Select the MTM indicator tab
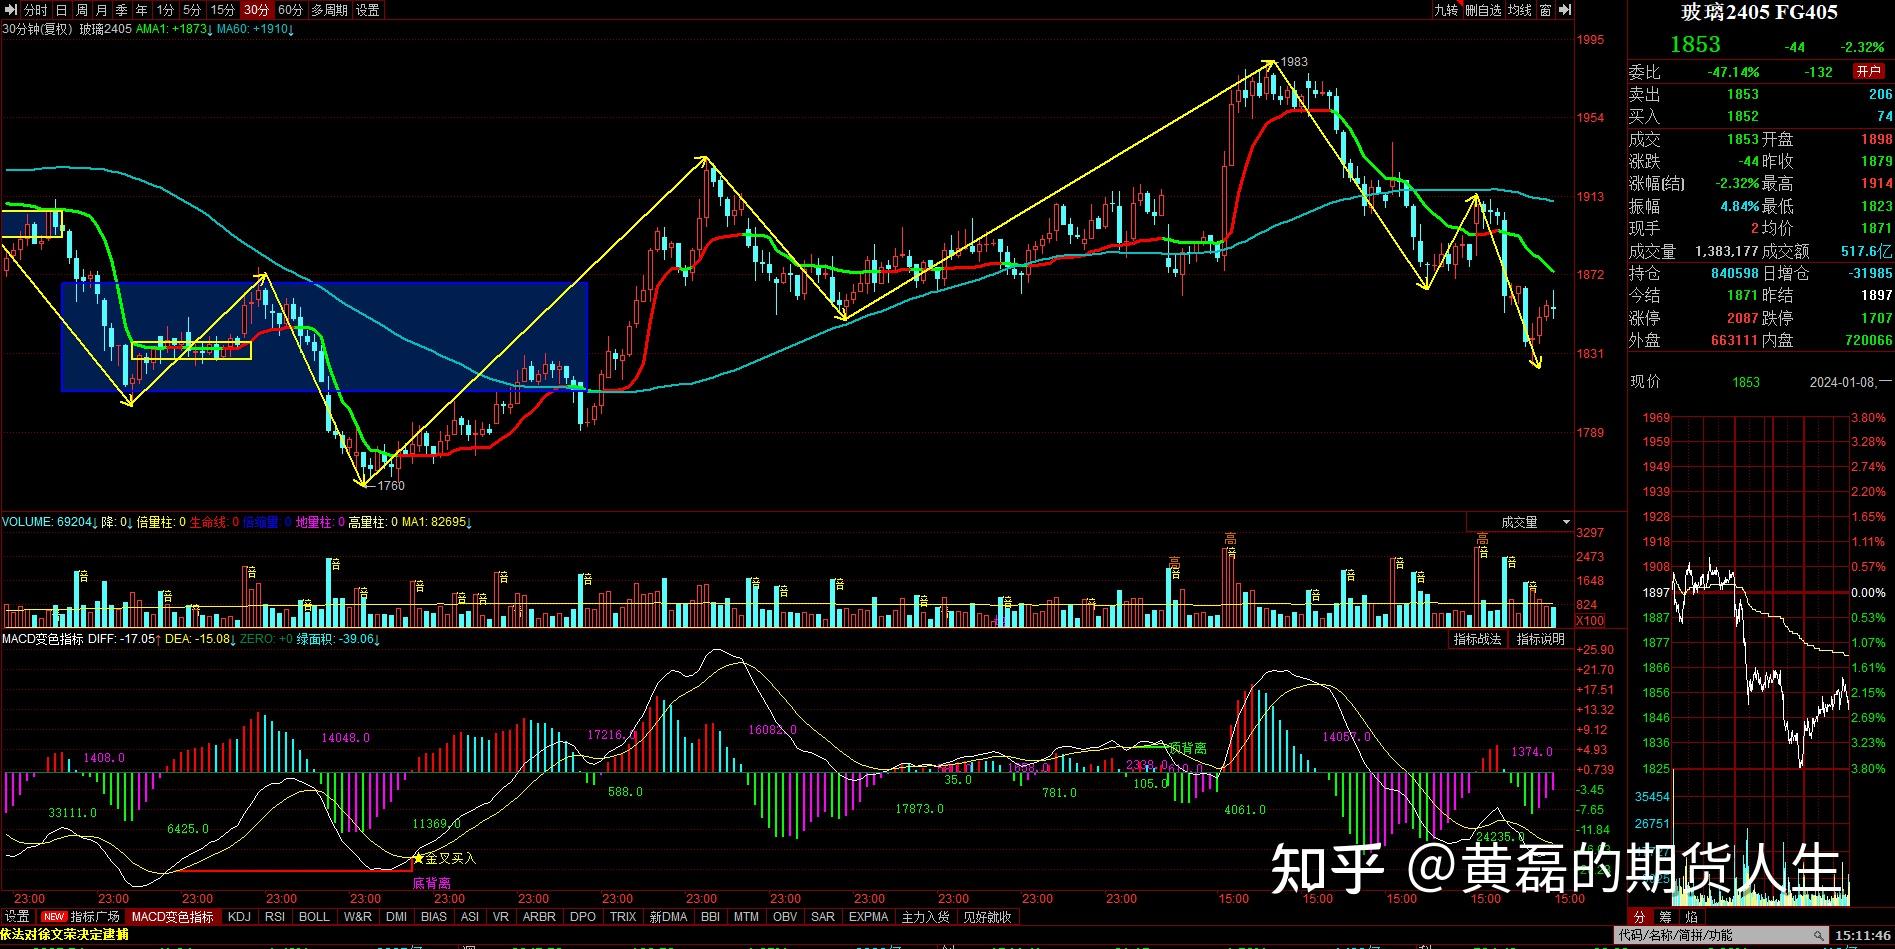The image size is (1895, 949). point(746,916)
